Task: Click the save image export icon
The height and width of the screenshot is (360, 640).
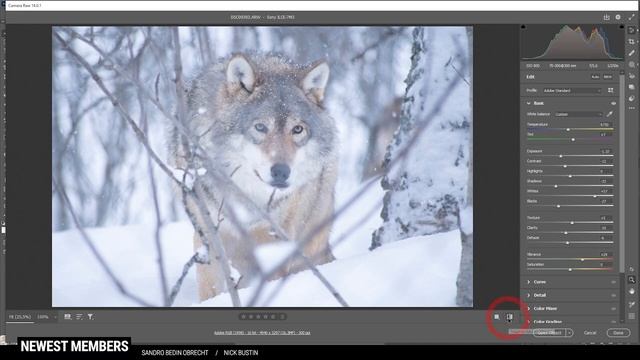Action: [607, 17]
